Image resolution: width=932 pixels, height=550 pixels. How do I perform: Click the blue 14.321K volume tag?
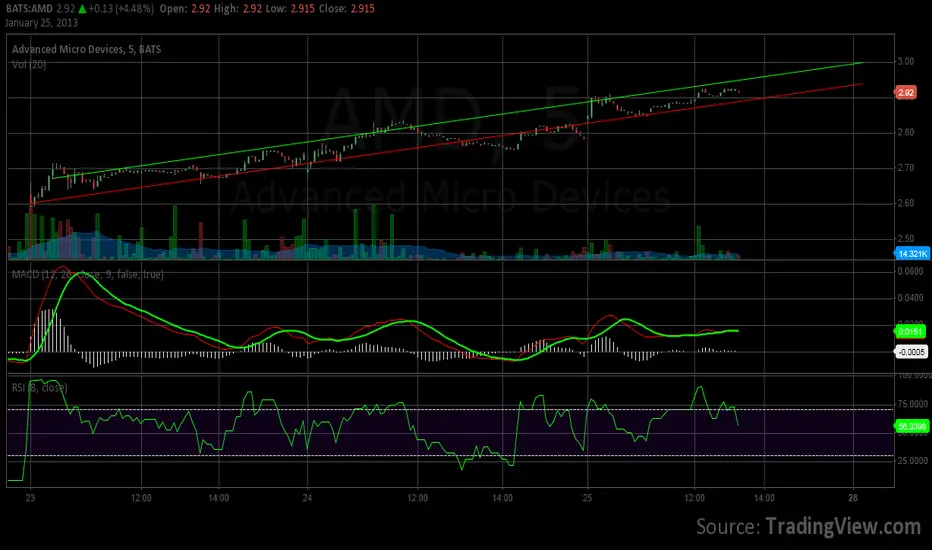tap(912, 254)
